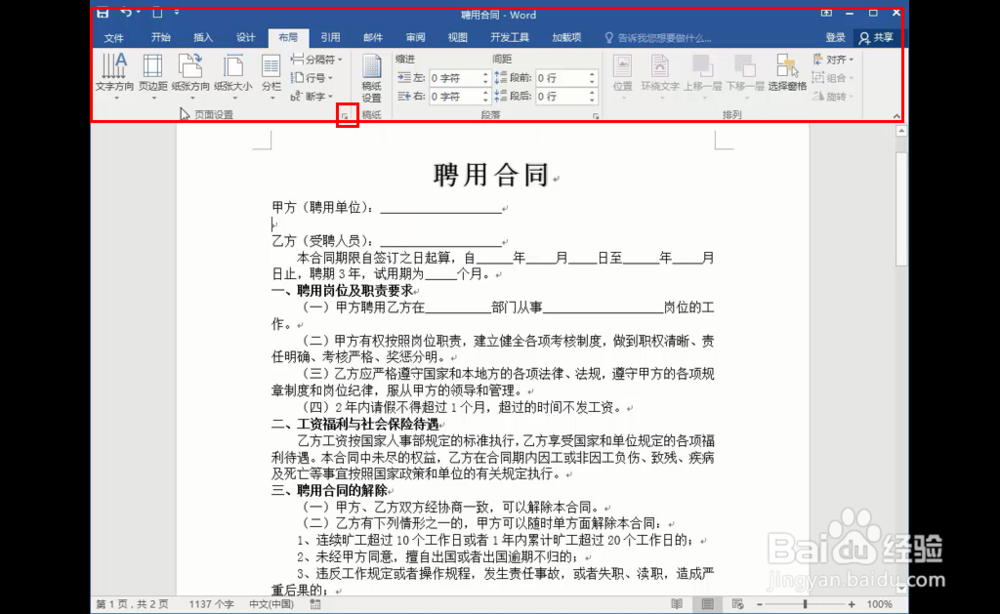Open the 页面设置 dialog launcher arrow

coord(345,116)
